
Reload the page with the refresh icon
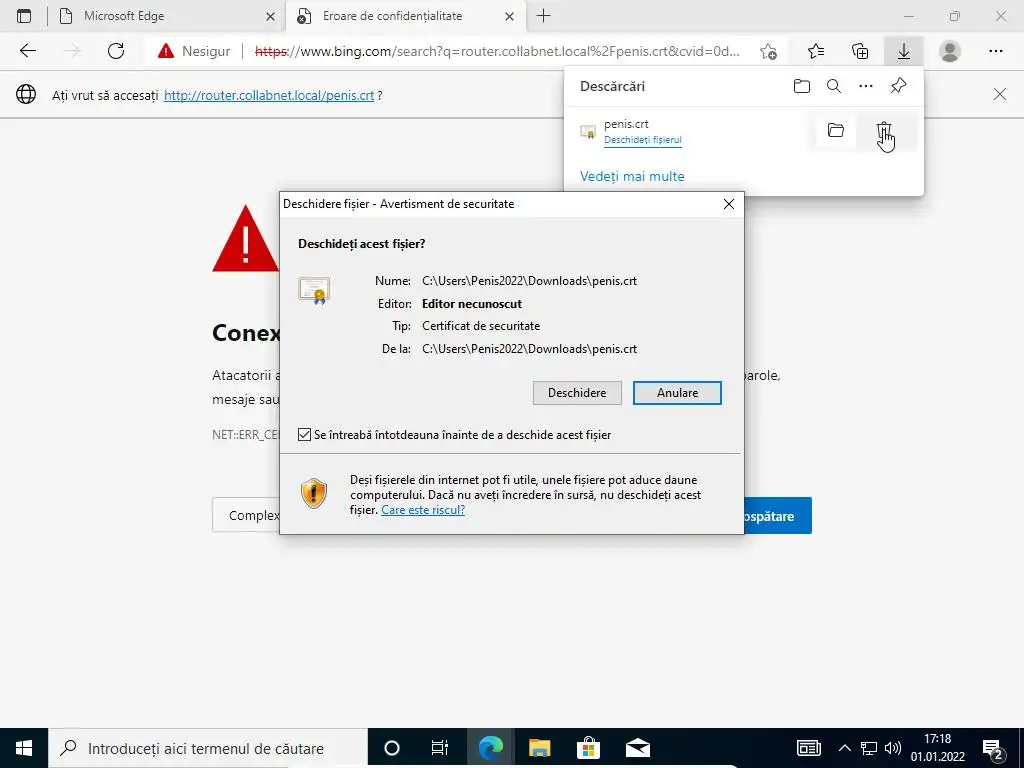coord(116,51)
